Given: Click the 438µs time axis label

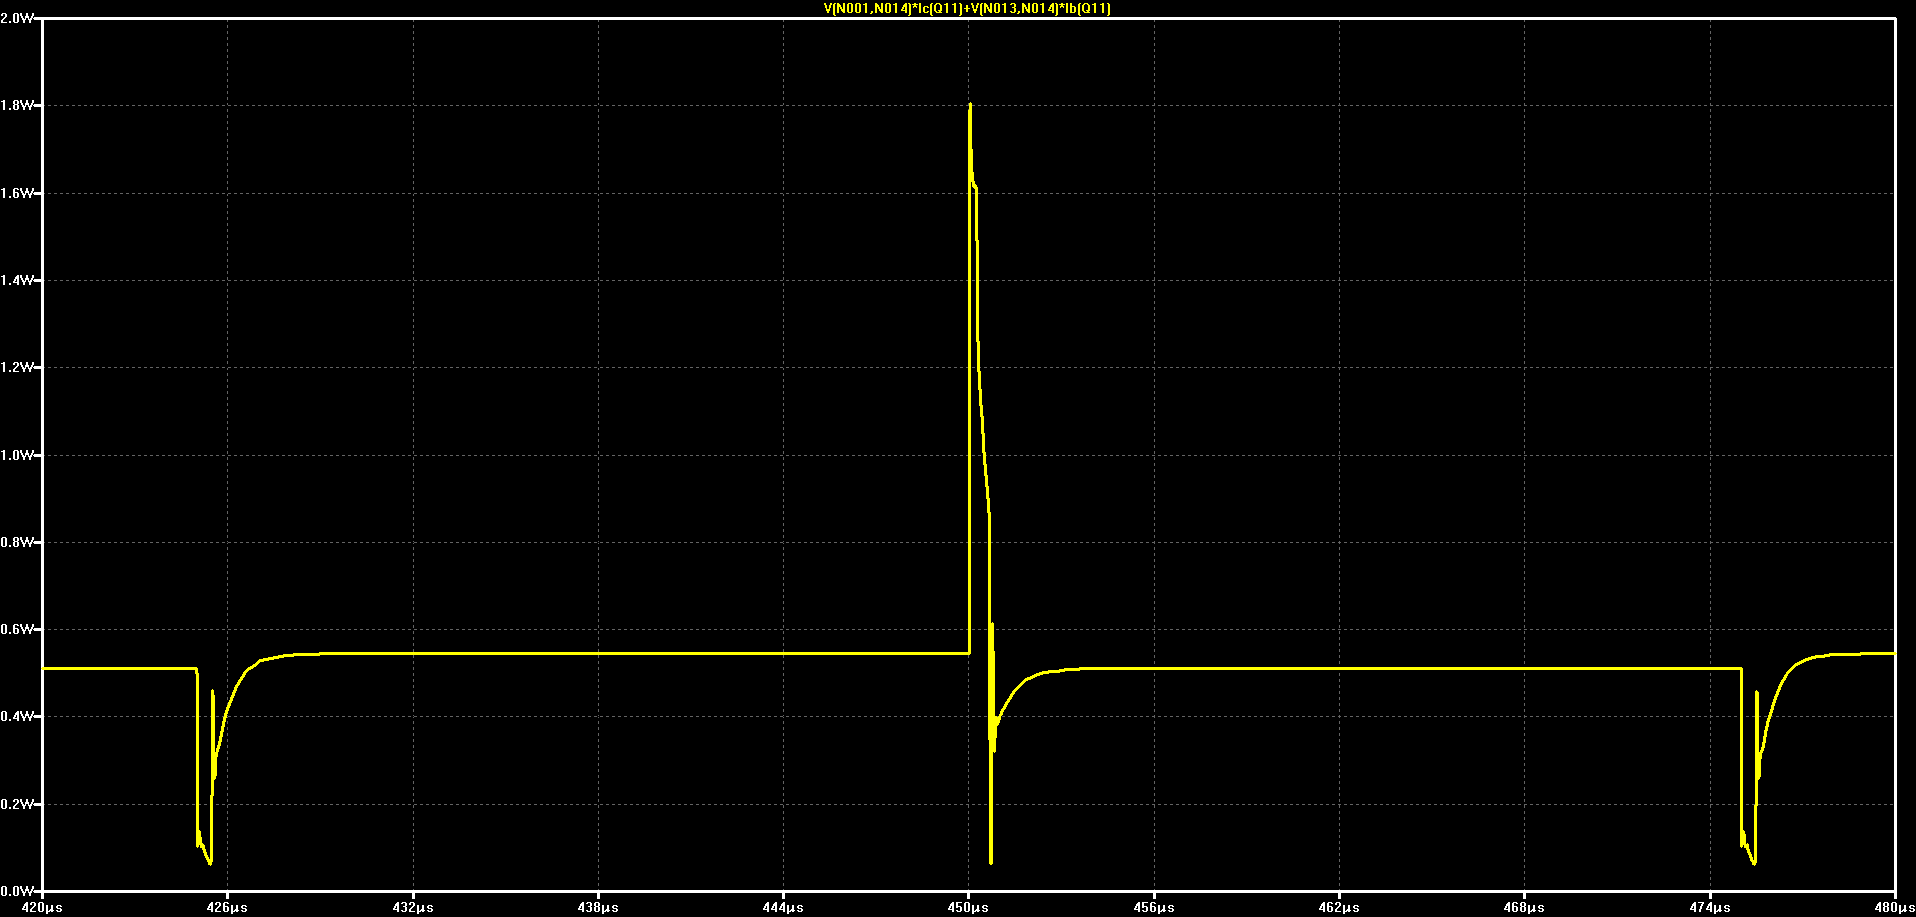Looking at the screenshot, I should point(598,908).
